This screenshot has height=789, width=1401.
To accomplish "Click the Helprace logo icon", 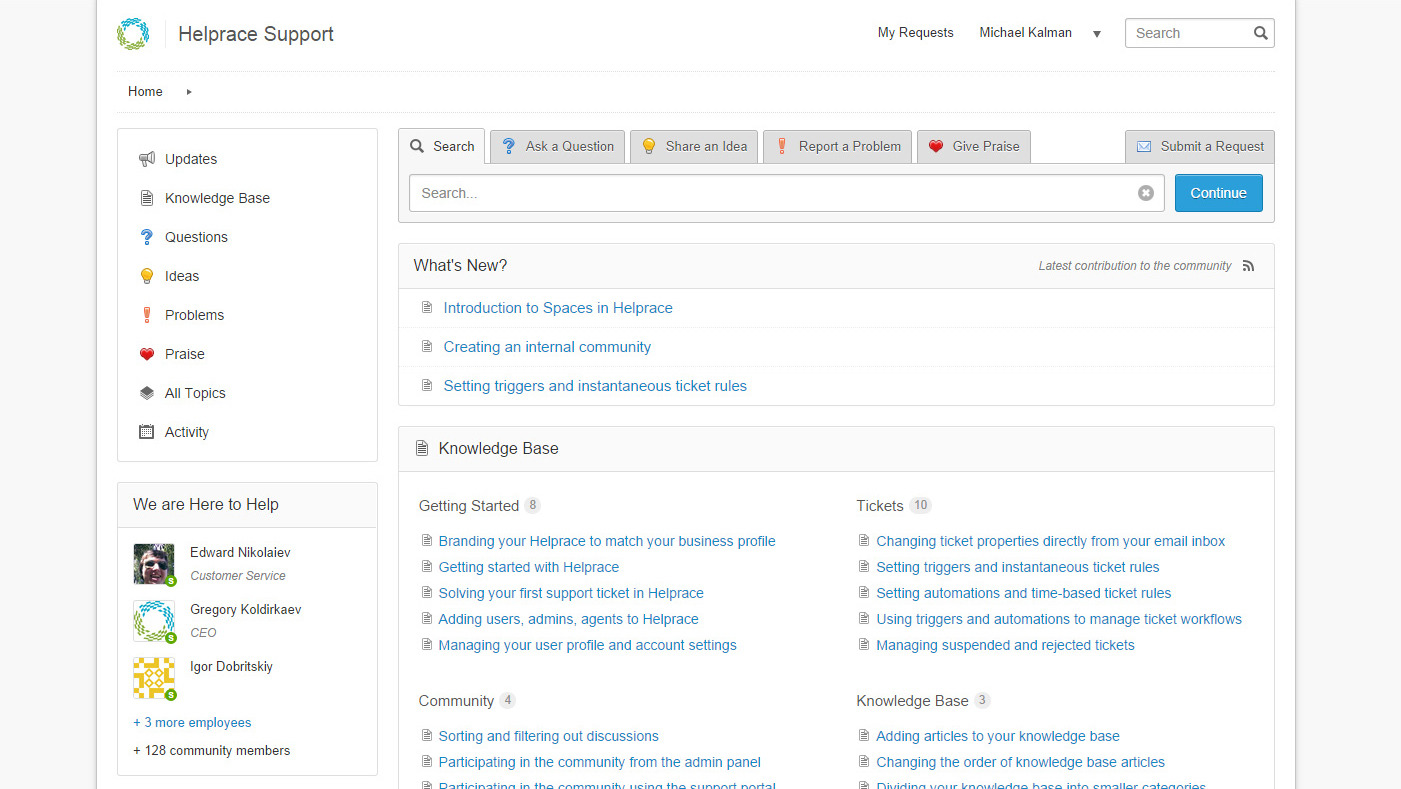I will coord(133,34).
